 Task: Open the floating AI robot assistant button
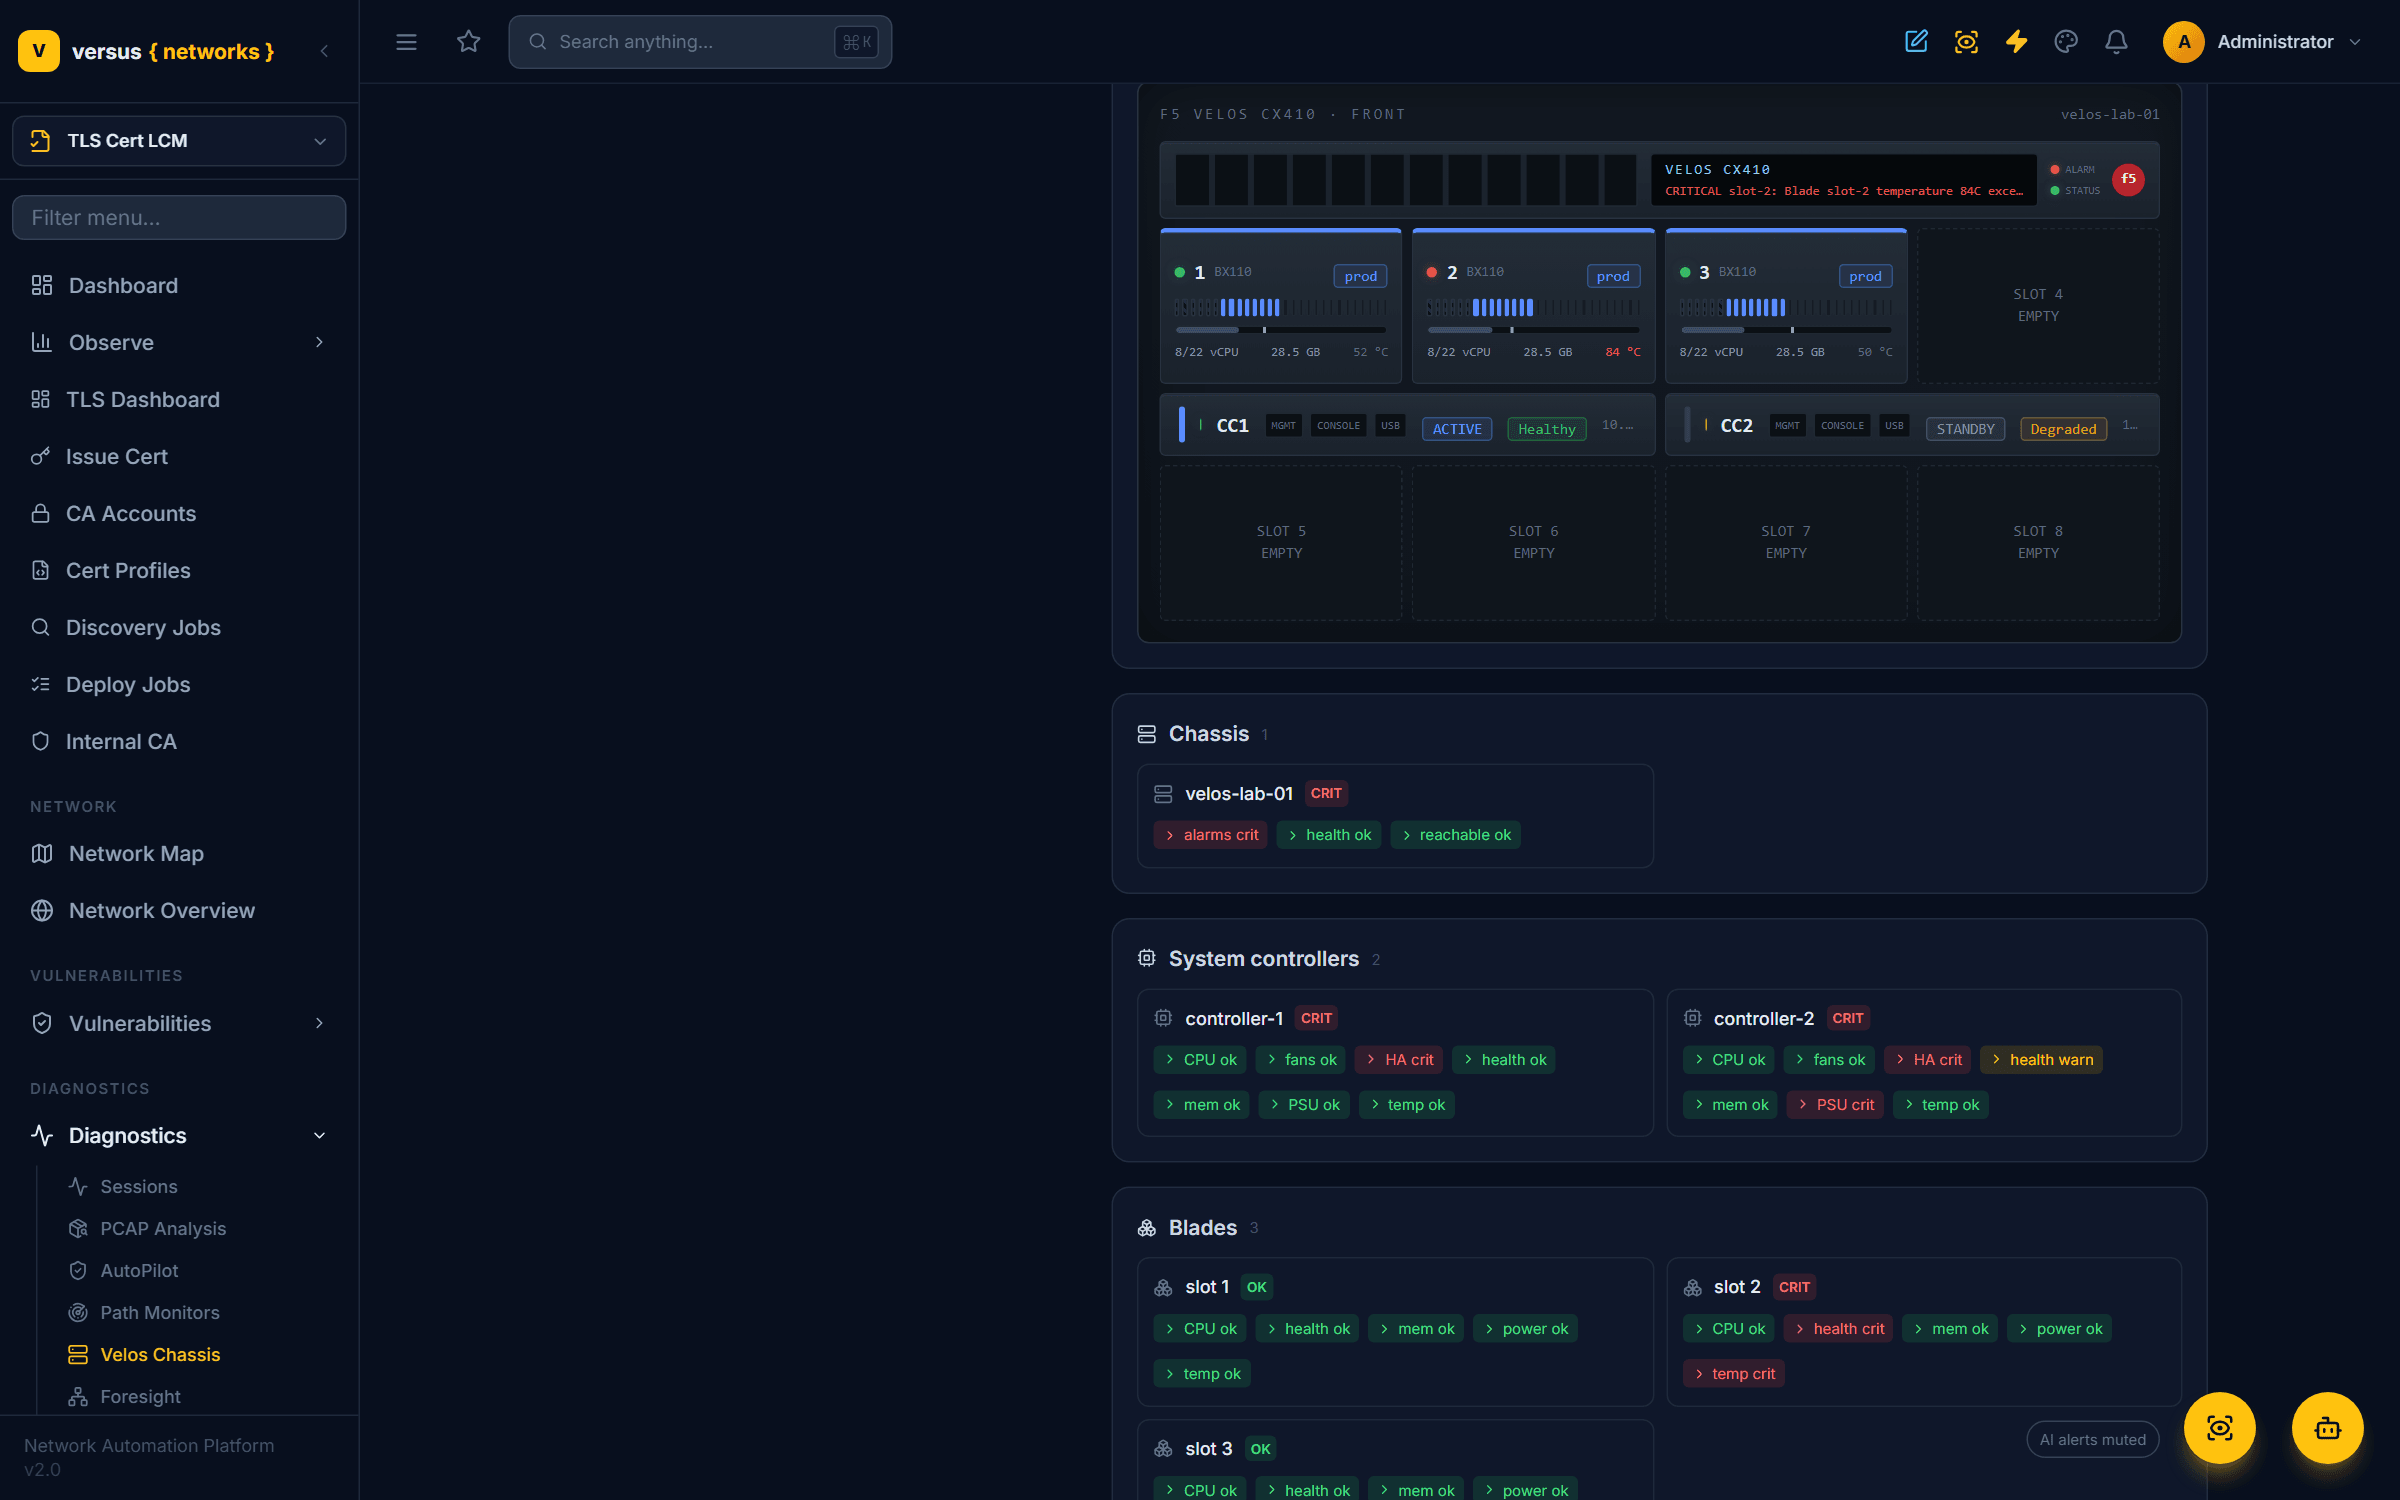[x=2327, y=1428]
